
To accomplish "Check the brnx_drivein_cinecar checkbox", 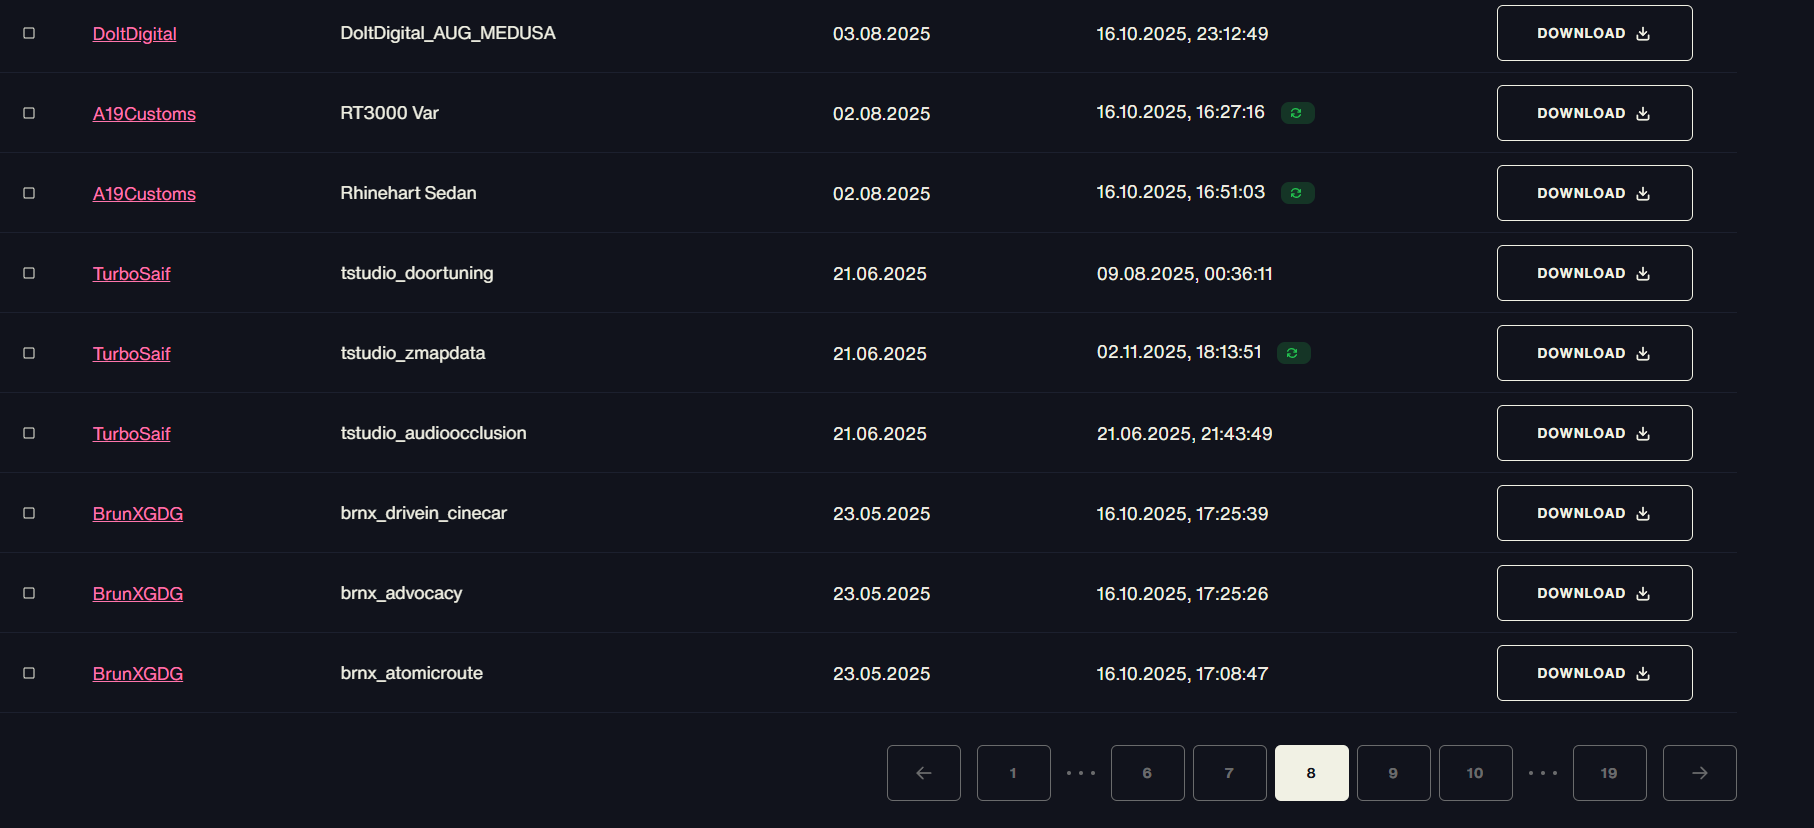I will click(29, 513).
